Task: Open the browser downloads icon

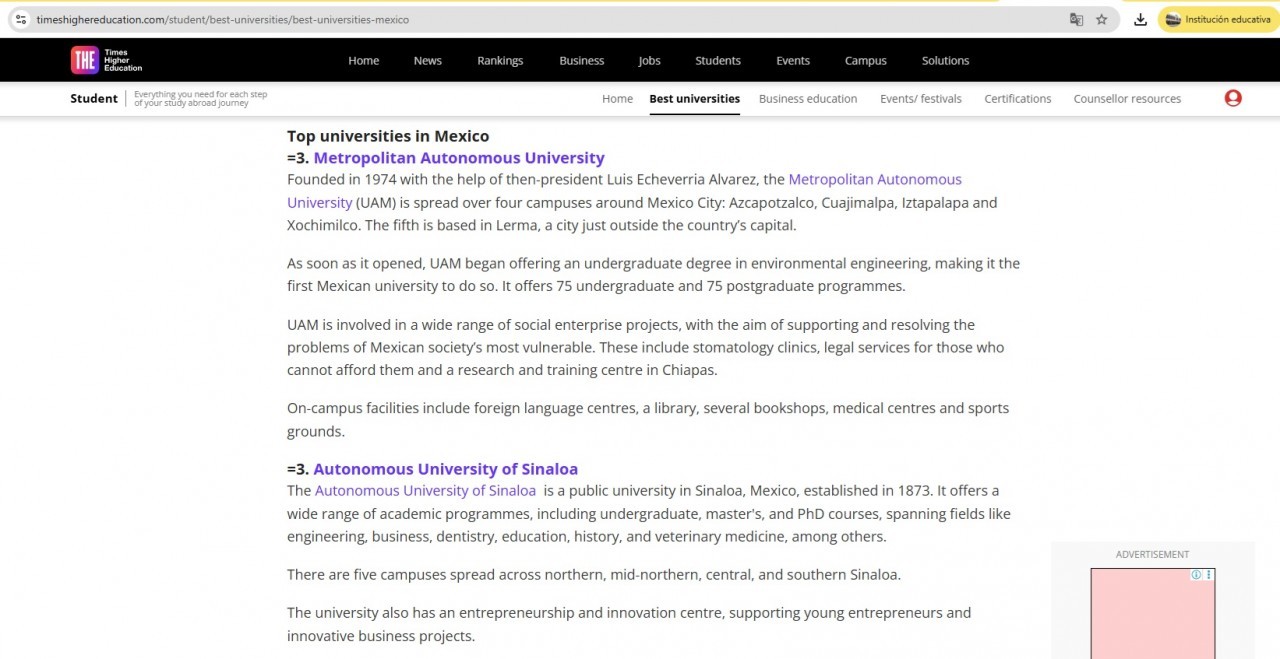Action: (1140, 19)
